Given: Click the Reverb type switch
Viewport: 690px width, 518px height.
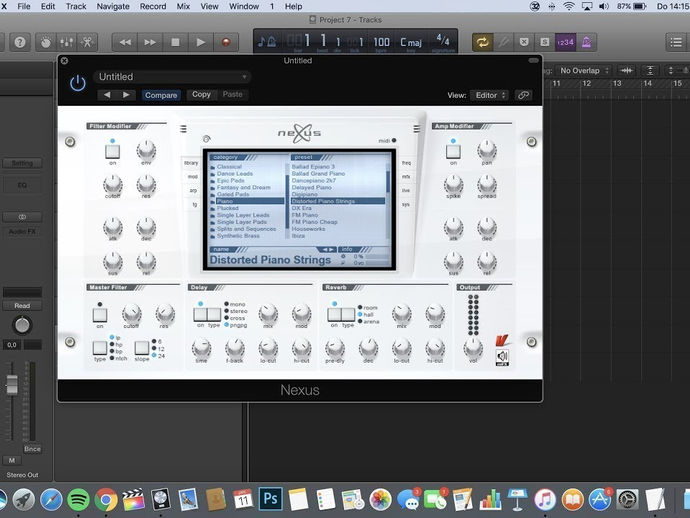Looking at the screenshot, I should (348, 314).
